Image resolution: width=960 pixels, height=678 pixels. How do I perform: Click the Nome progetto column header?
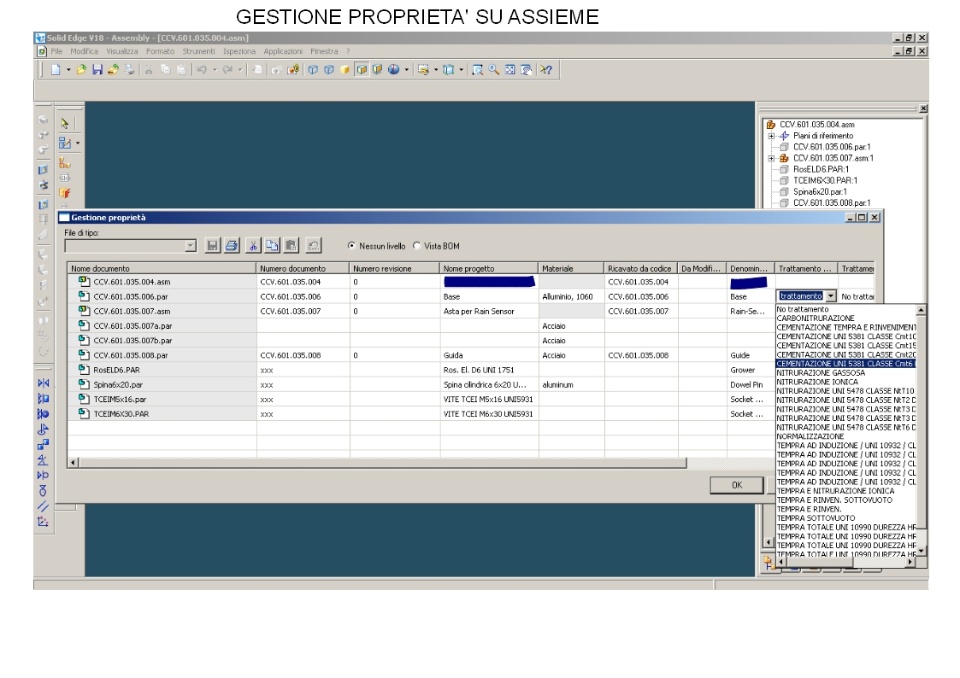pyautogui.click(x=489, y=268)
